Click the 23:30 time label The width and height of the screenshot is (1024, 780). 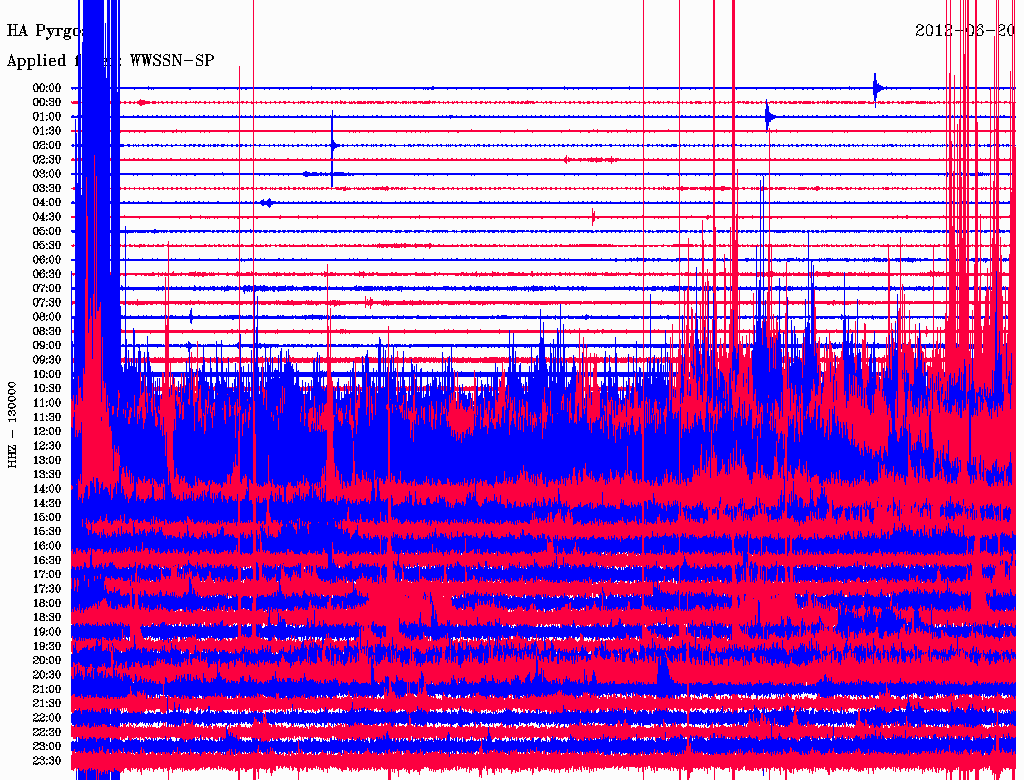click(47, 760)
